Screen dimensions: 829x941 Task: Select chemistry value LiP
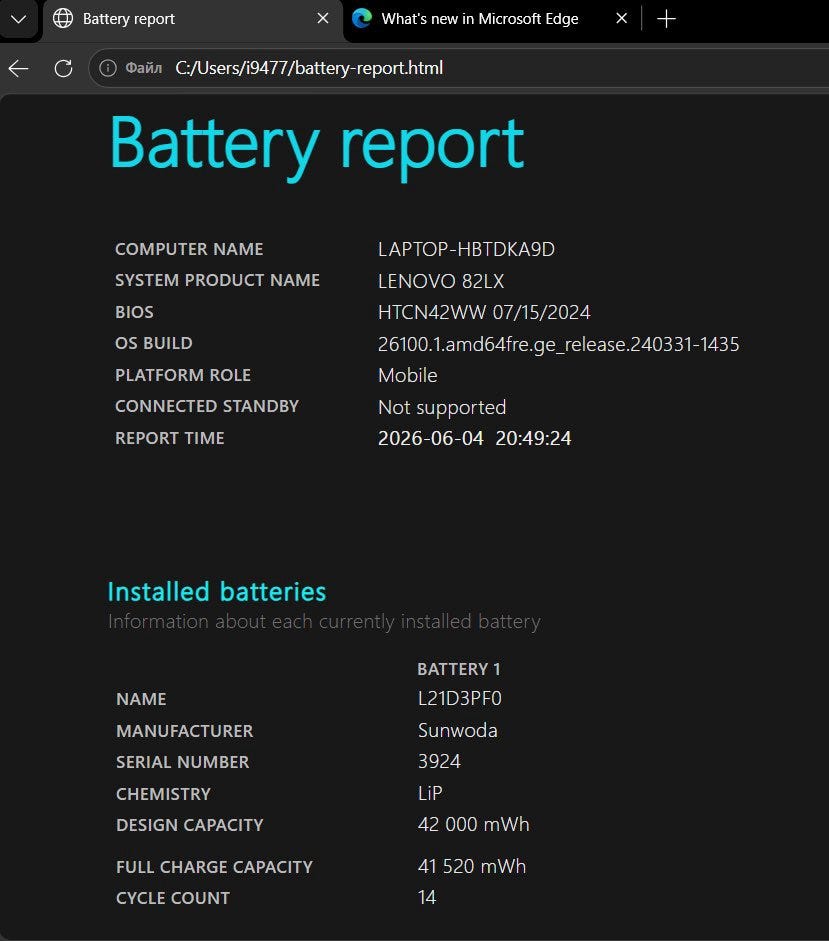[x=430, y=793]
